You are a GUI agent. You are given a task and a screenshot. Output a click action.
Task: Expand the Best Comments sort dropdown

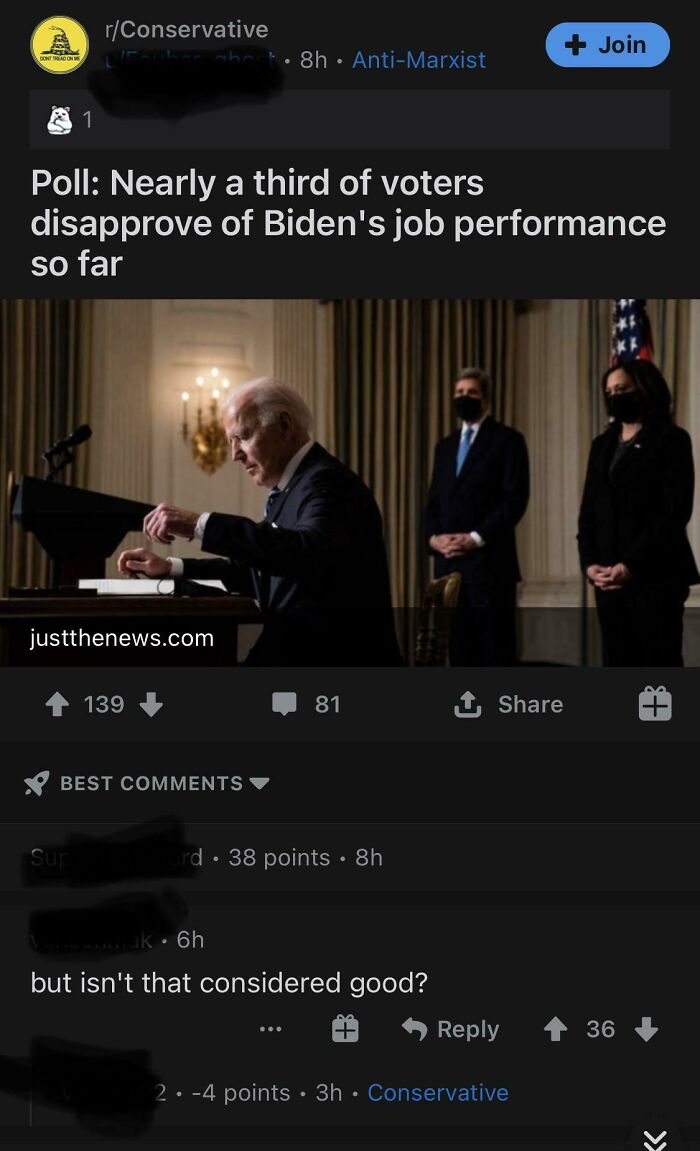pos(147,783)
